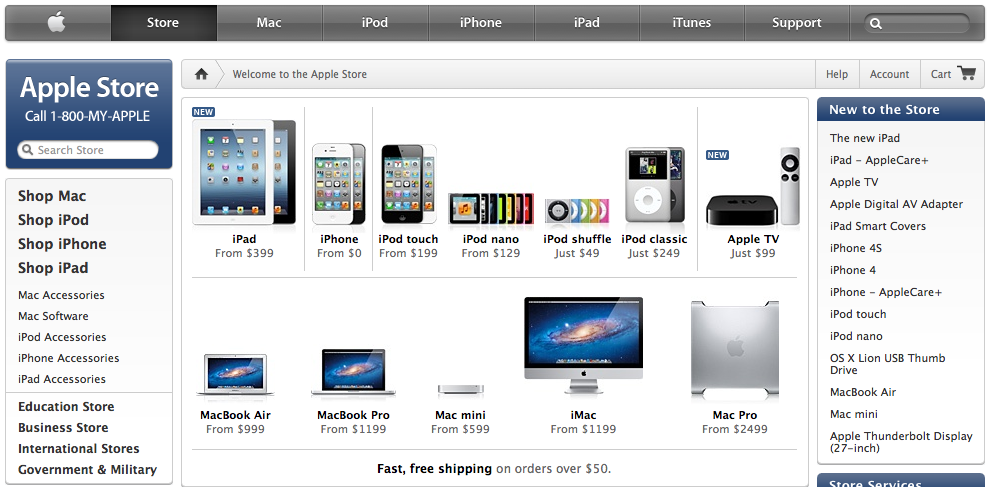Image resolution: width=991 pixels, height=487 pixels.
Task: Open the Support navigation tab
Action: 797,23
